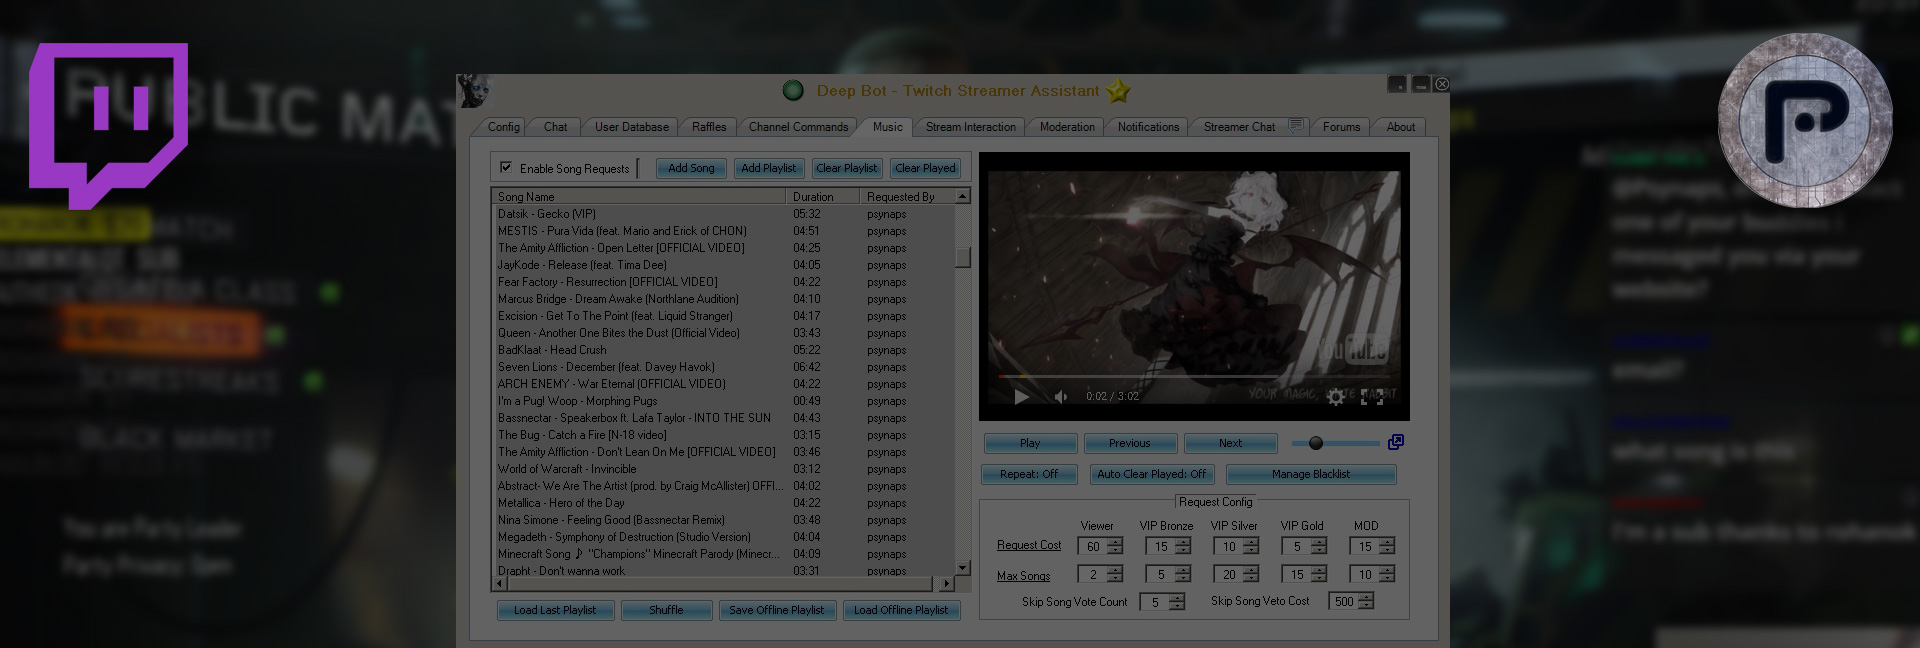Toggle the Repeat: Off button

pos(1029,474)
